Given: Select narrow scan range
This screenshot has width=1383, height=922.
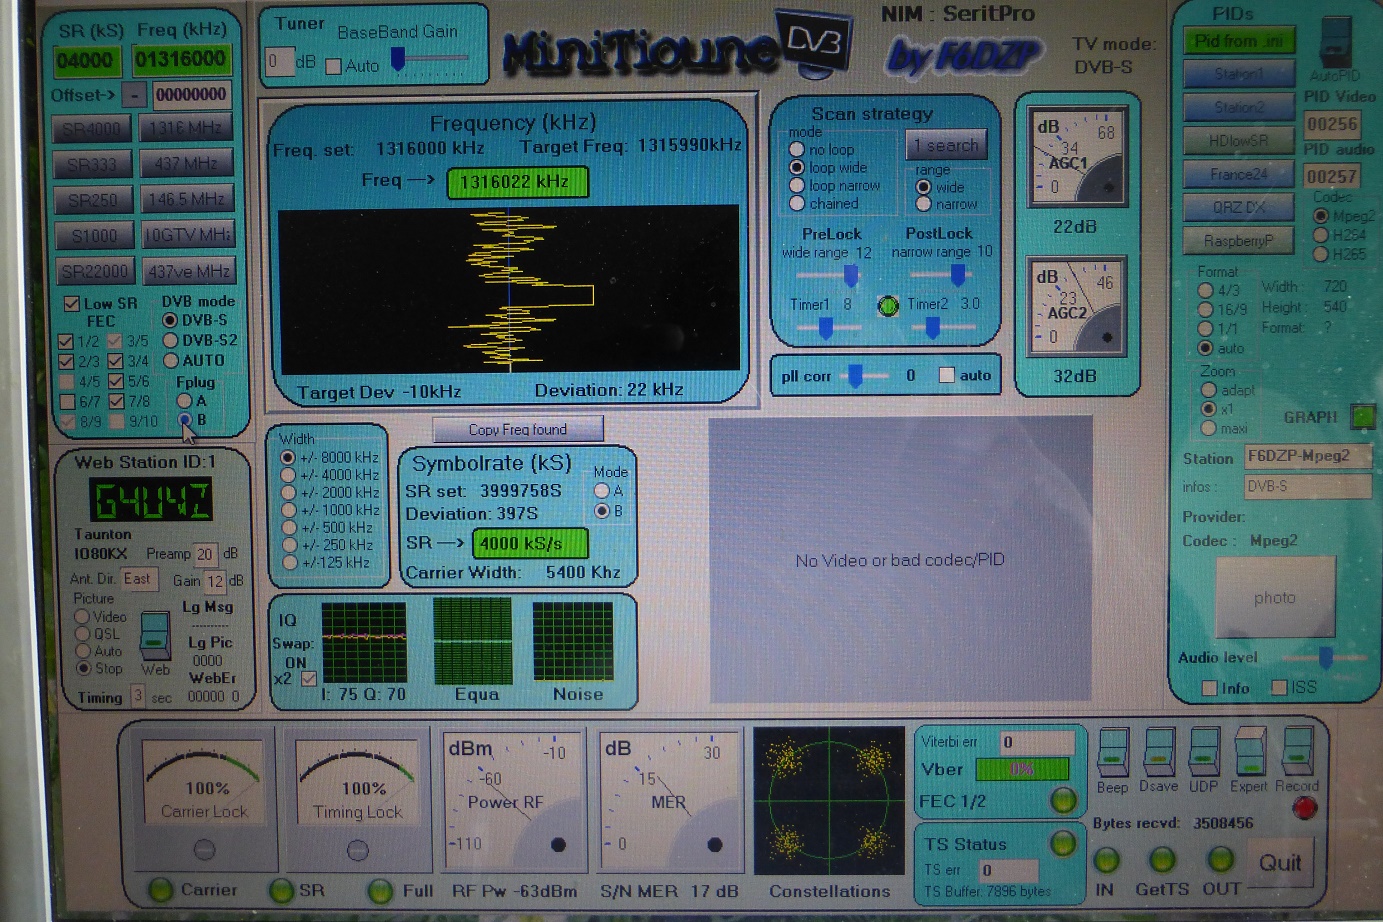Looking at the screenshot, I should [924, 204].
